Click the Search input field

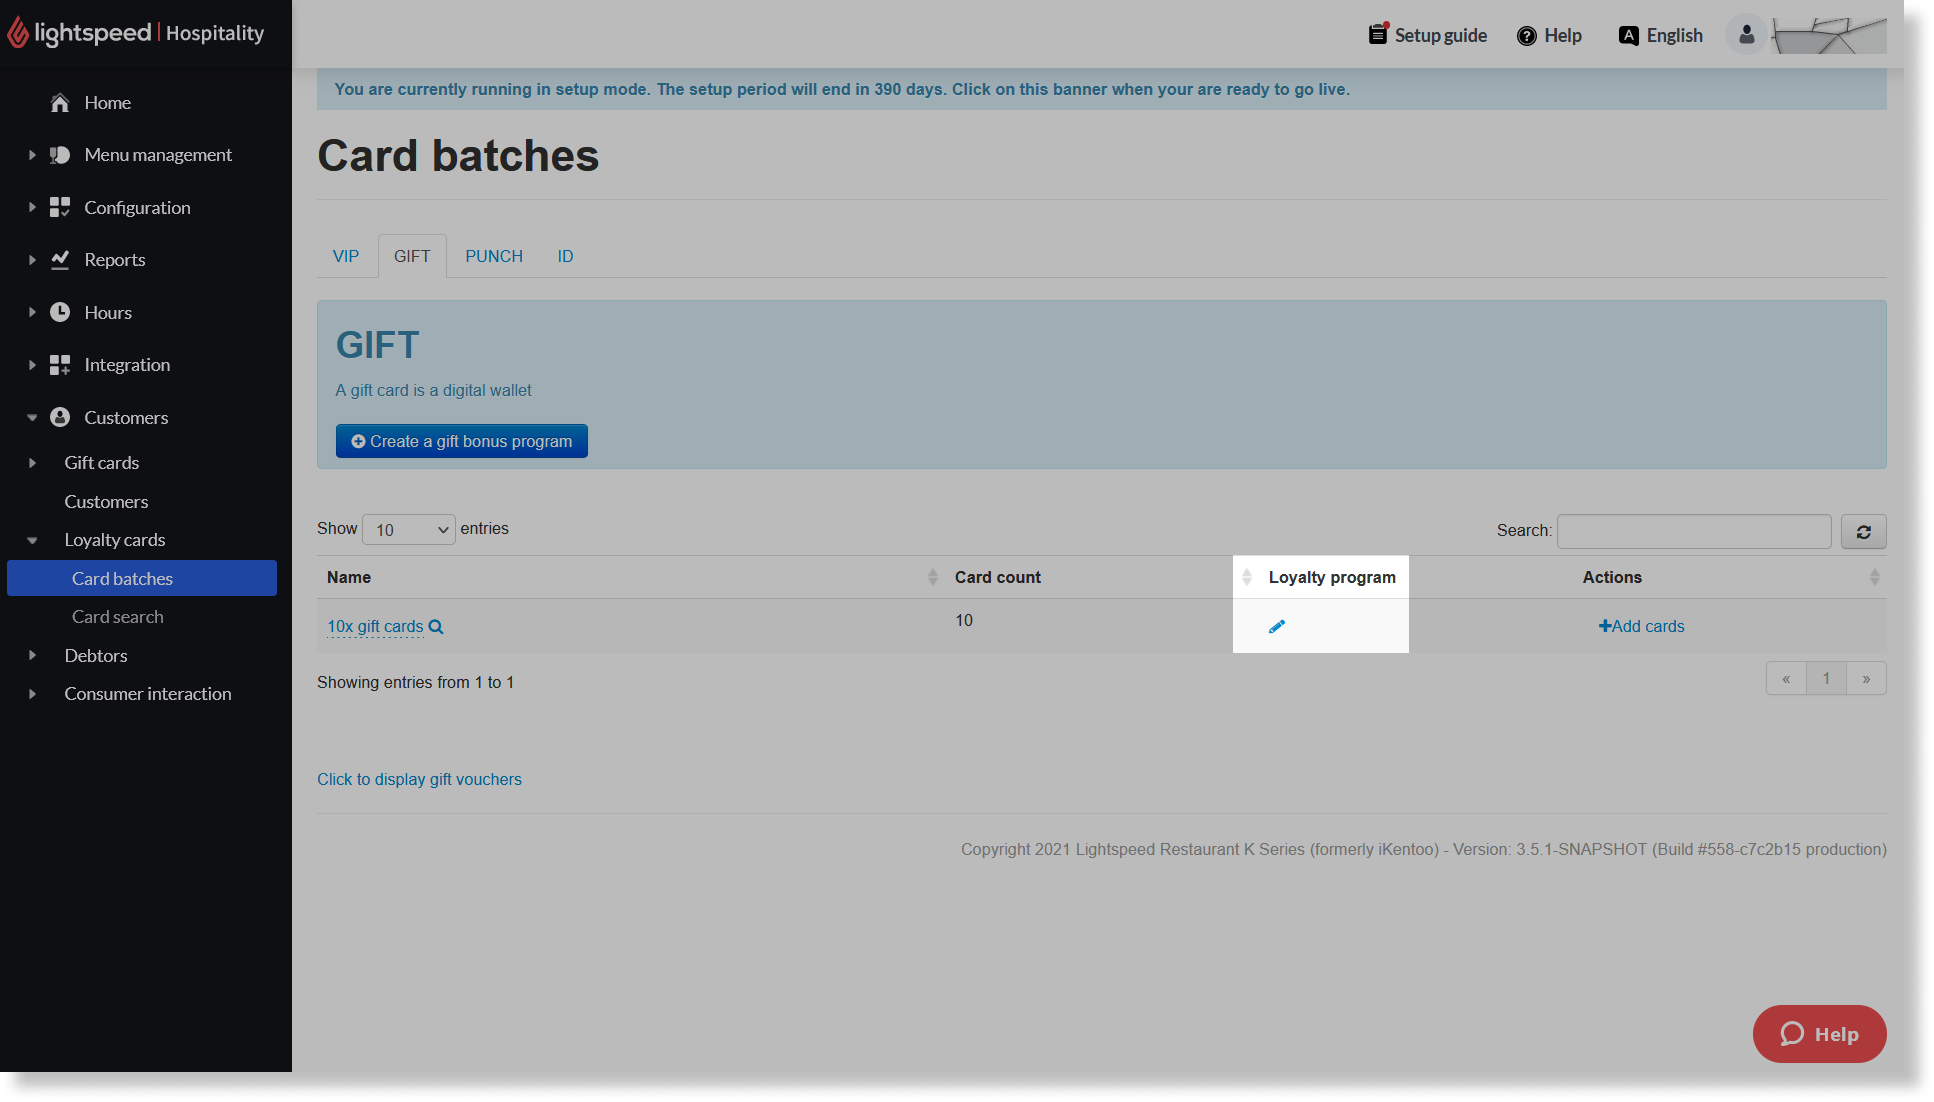click(1695, 530)
